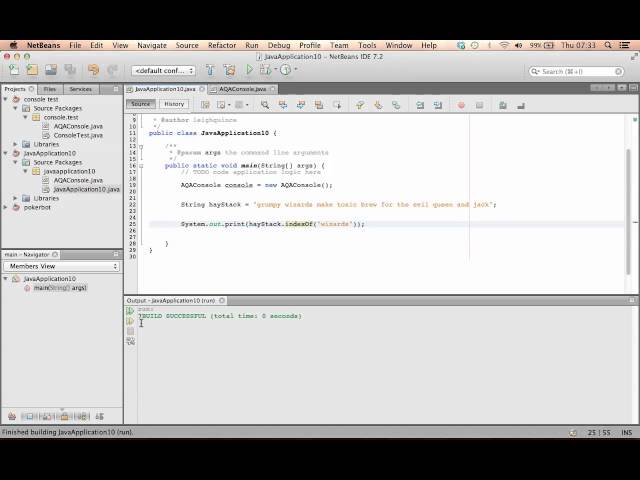640x480 pixels.
Task: Toggle Rectangular Selection mode
Action: (337, 105)
